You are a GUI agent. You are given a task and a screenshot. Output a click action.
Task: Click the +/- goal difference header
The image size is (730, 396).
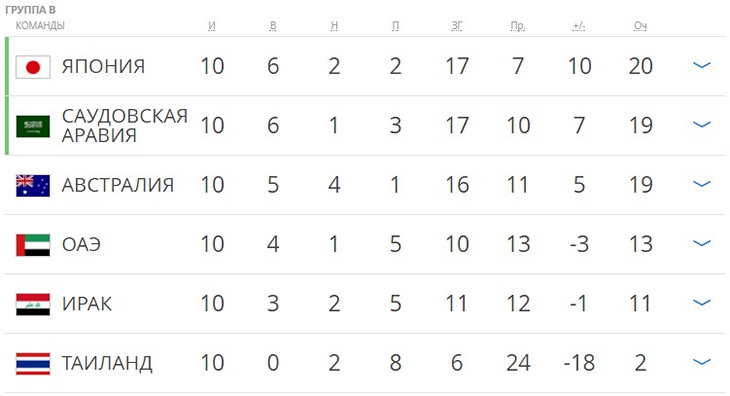pos(579,26)
